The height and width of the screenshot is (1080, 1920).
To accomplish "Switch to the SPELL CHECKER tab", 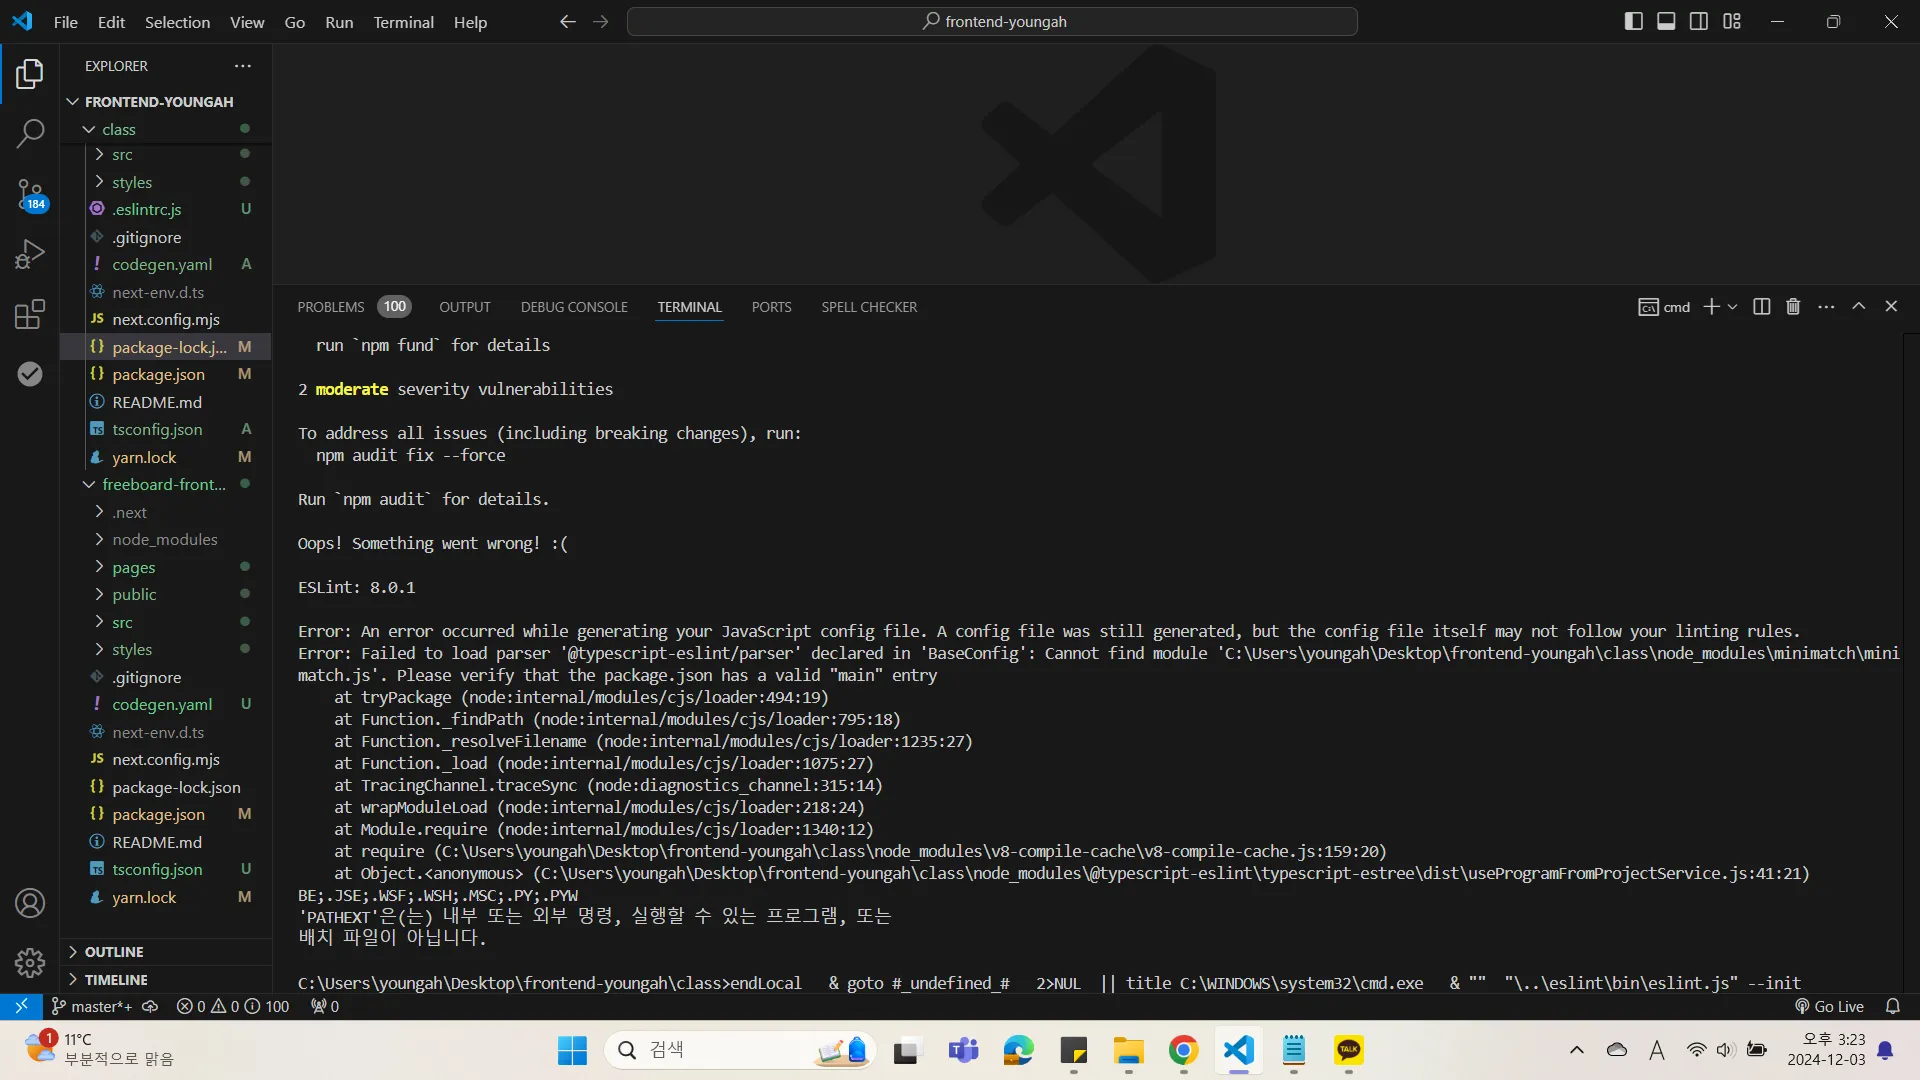I will [869, 307].
